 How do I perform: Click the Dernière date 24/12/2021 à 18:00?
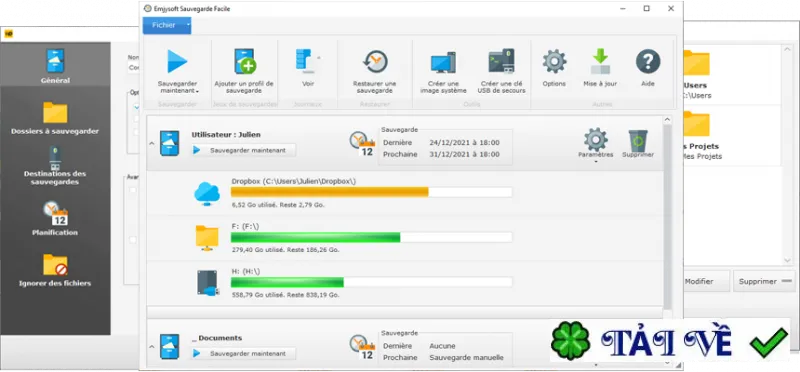[464, 142]
